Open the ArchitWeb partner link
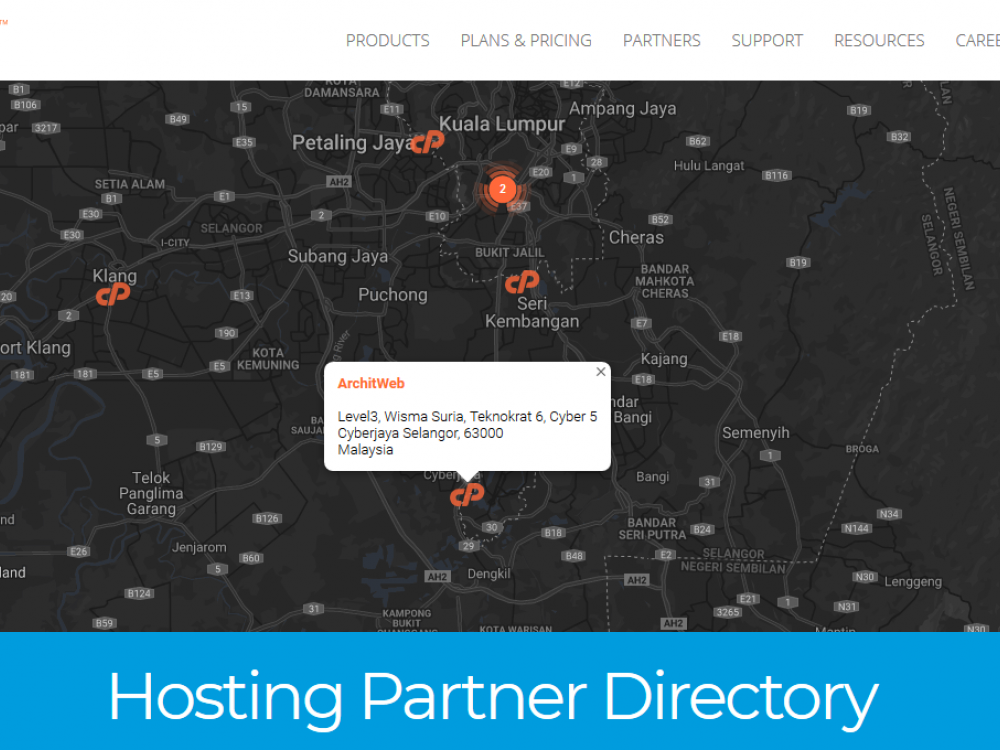1000x750 pixels. [371, 383]
